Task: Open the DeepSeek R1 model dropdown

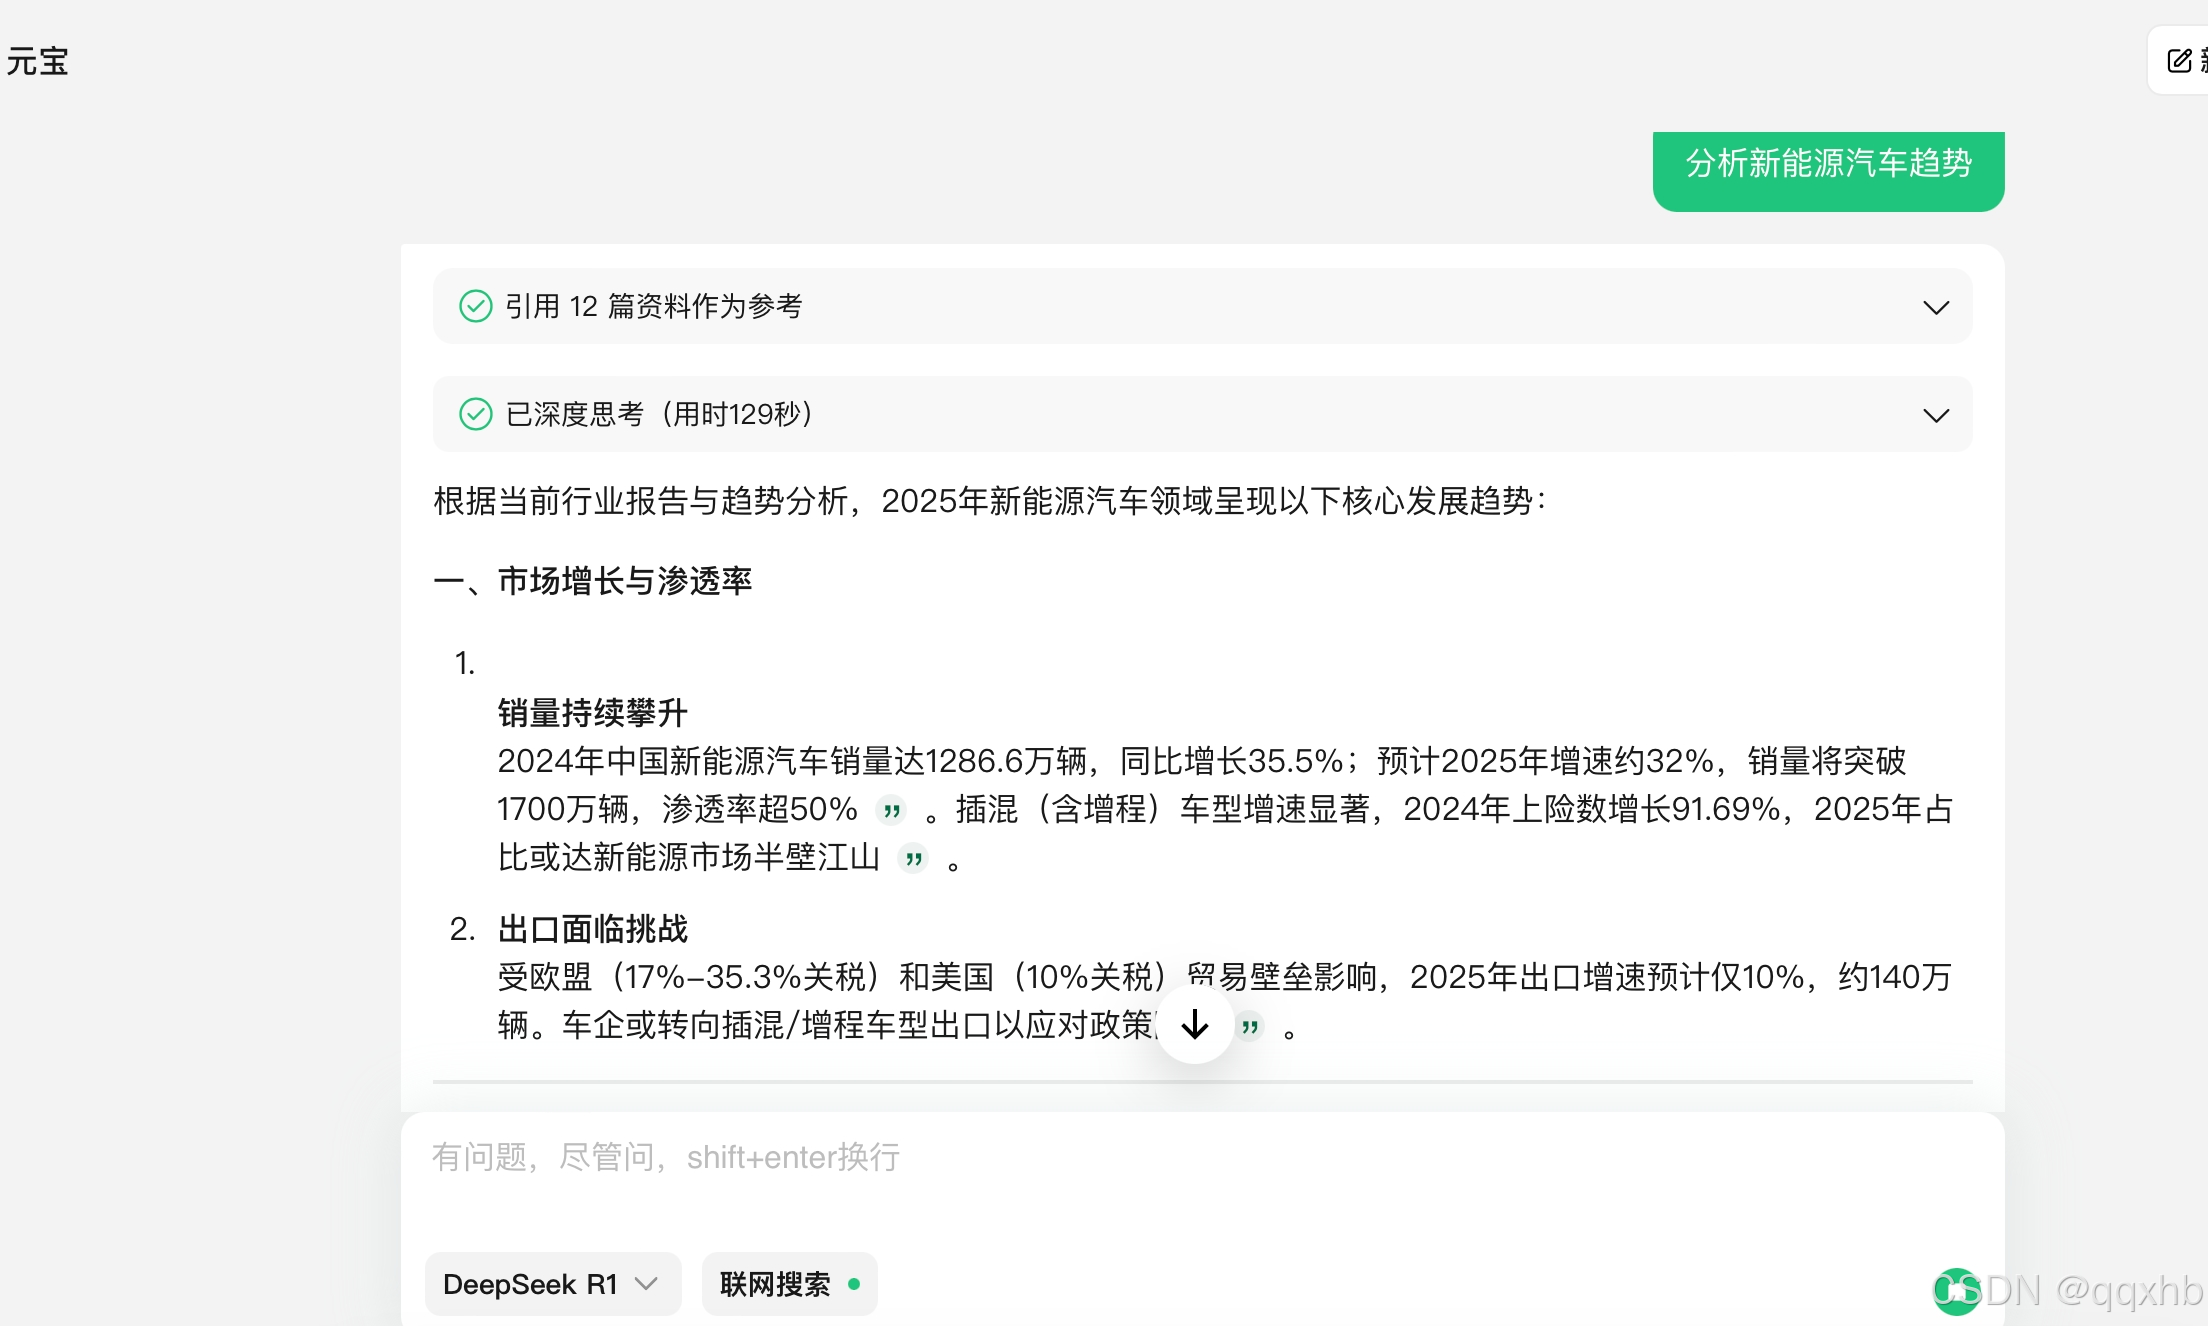Action: (552, 1284)
